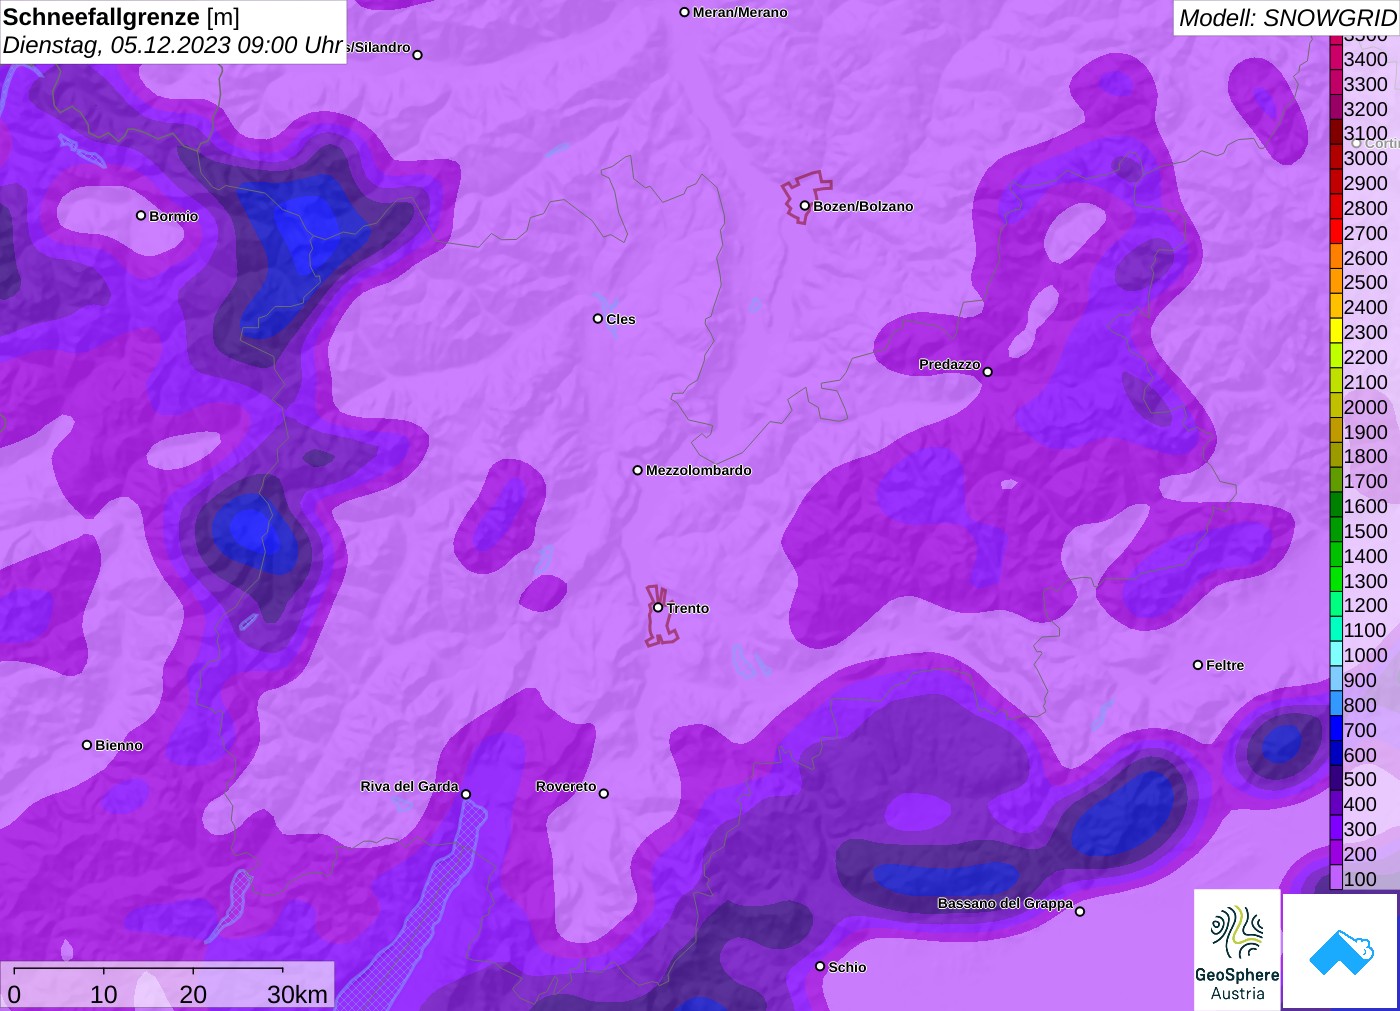
Task: Click the date 'Dienstag, 05.12.2023 09:00 Uhr'
Action: click(x=173, y=45)
